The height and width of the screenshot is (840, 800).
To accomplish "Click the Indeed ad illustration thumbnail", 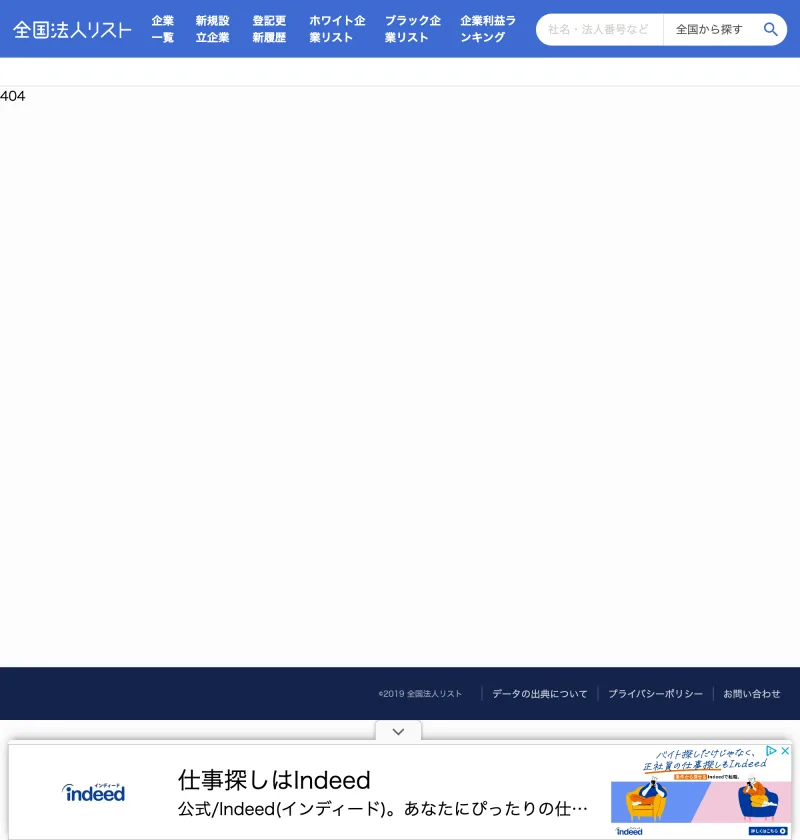I will pos(701,792).
